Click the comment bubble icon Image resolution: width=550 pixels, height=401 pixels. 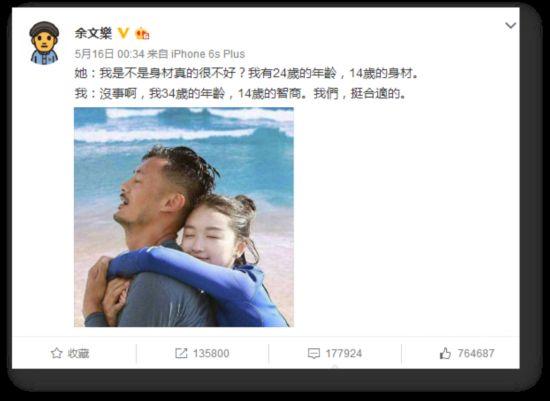[314, 353]
